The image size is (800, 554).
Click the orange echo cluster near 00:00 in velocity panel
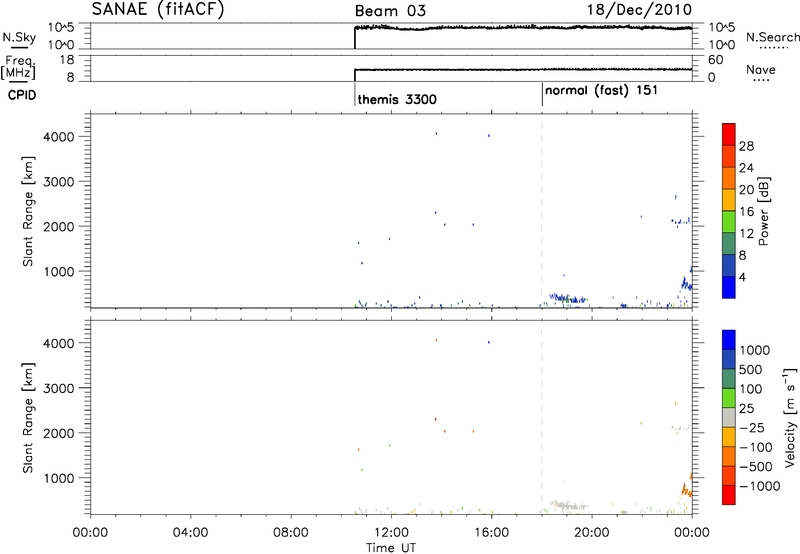click(x=687, y=490)
